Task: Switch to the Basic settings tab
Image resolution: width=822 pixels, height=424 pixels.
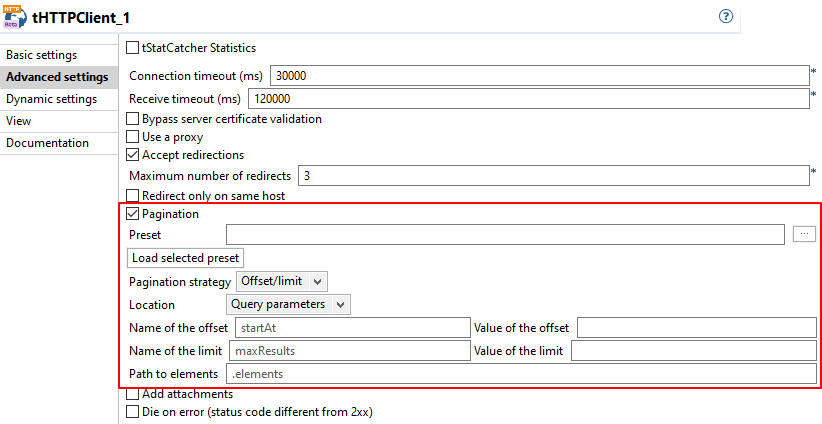Action: pos(41,55)
